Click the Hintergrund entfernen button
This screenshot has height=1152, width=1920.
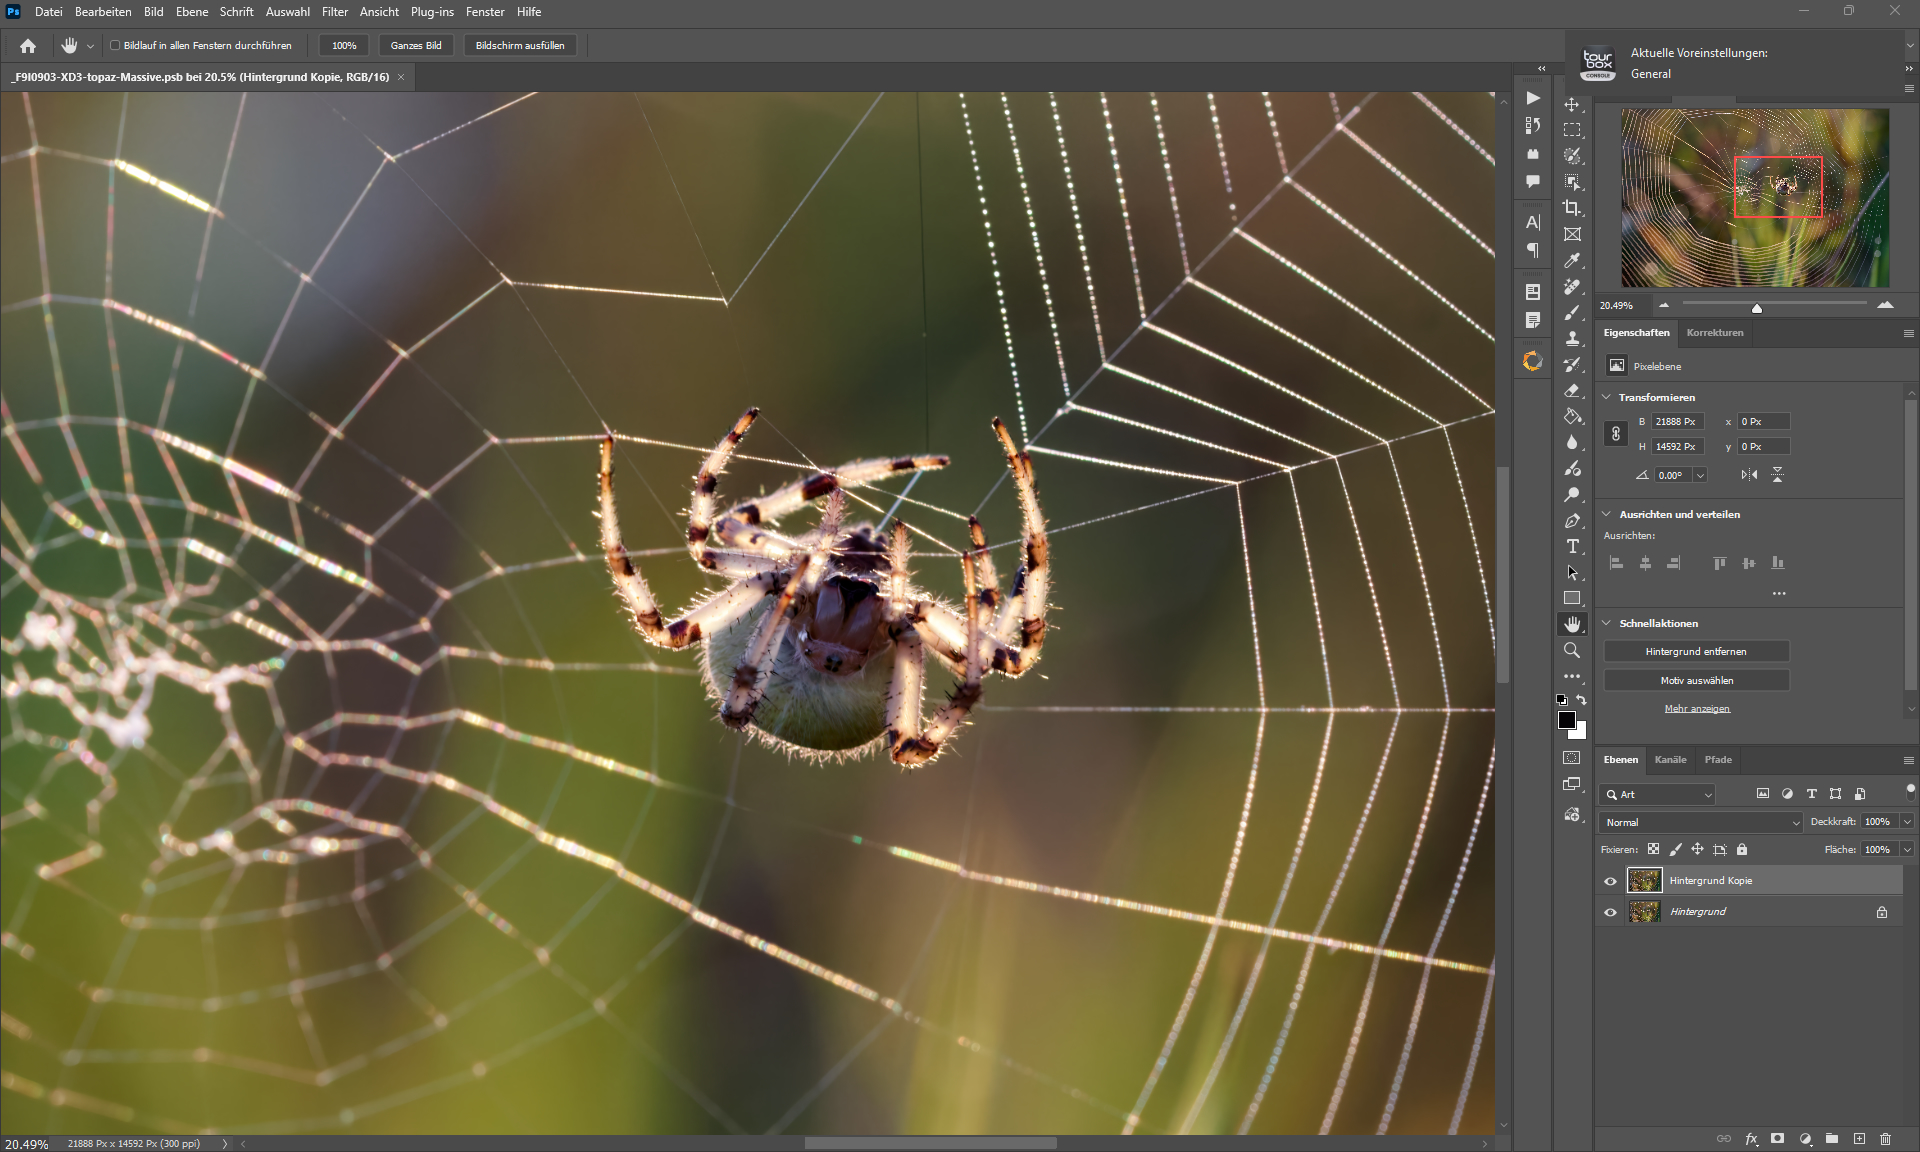(x=1696, y=651)
